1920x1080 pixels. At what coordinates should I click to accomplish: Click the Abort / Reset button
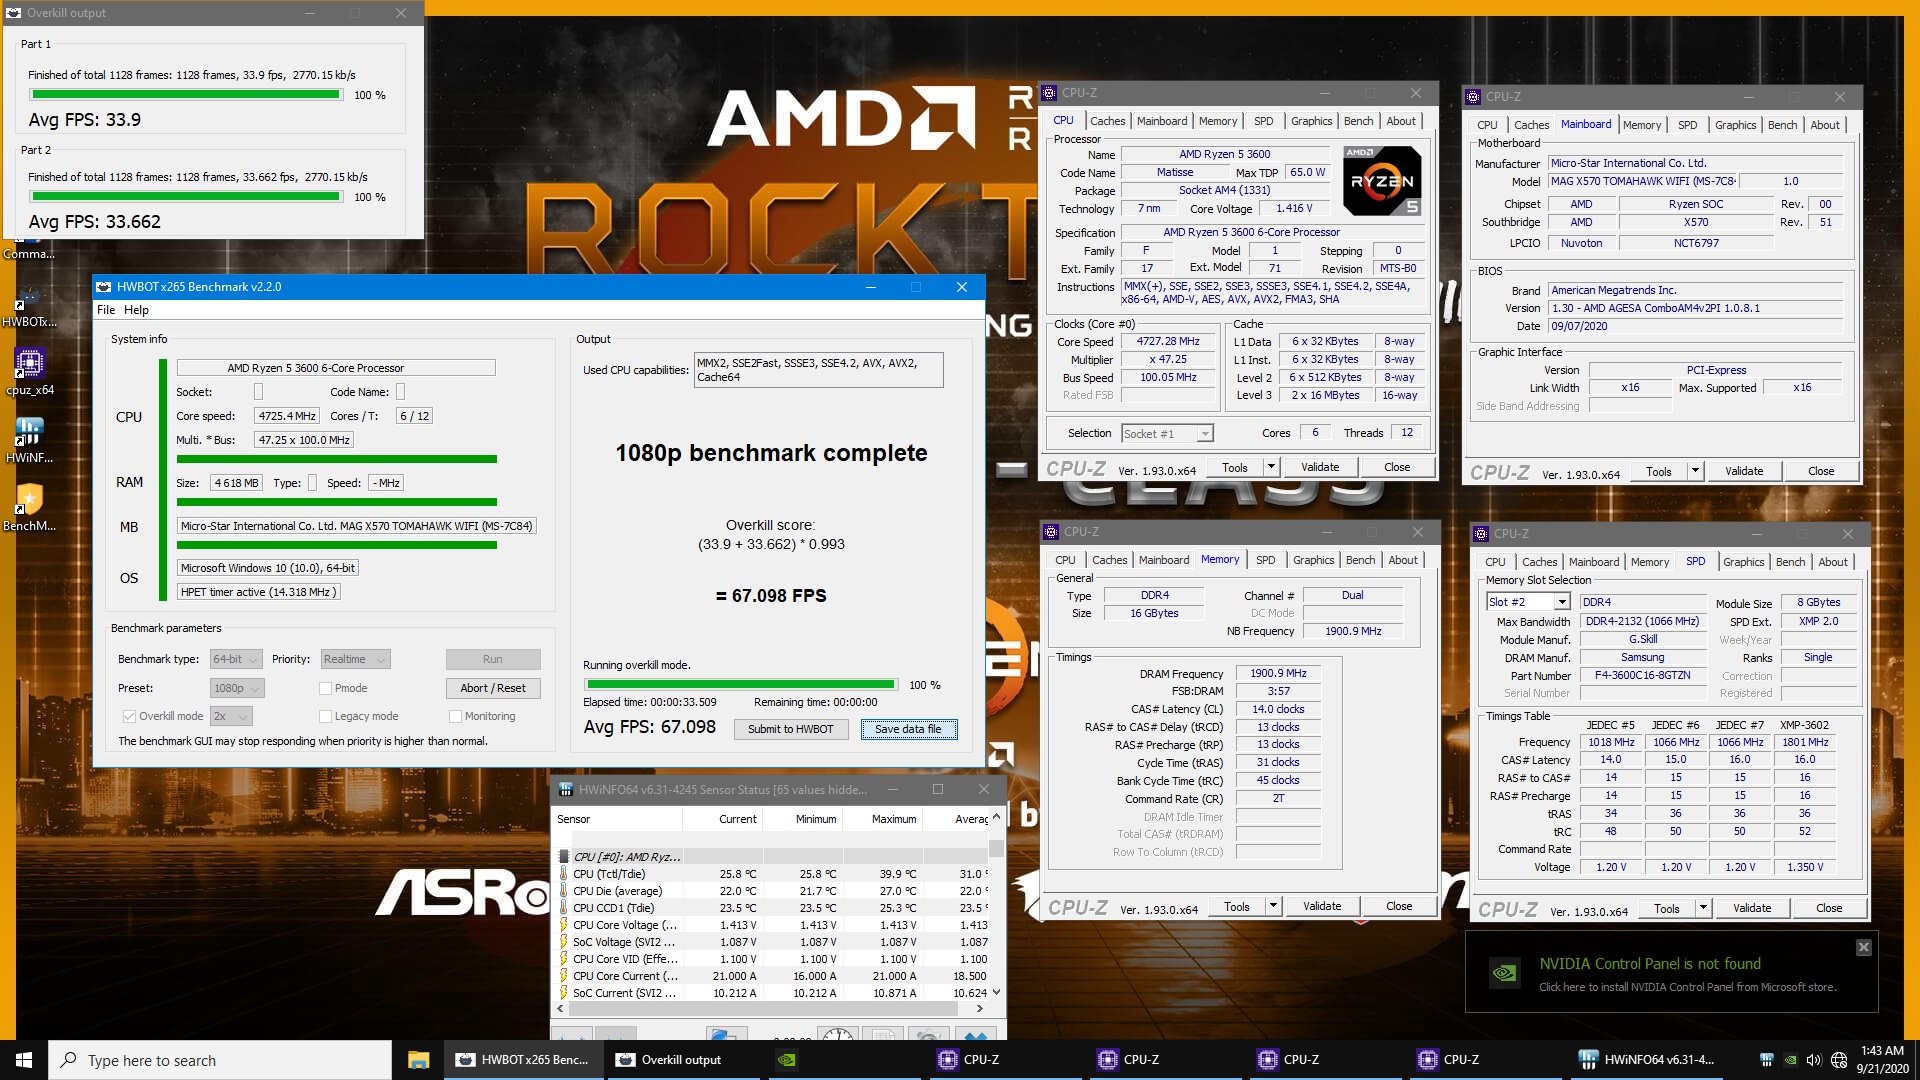coord(493,688)
